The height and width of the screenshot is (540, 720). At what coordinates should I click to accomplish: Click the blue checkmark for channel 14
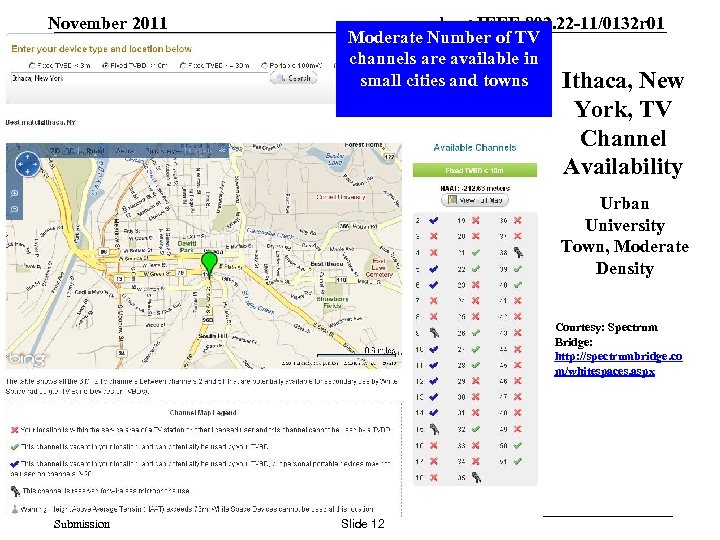click(x=433, y=413)
